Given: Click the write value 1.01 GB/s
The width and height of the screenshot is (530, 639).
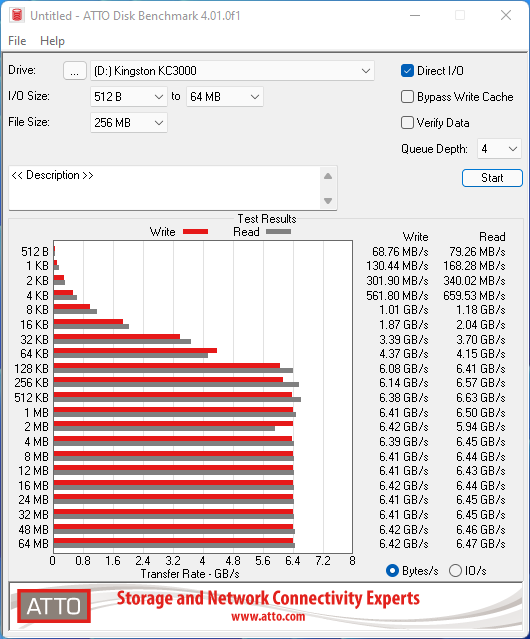Looking at the screenshot, I should point(404,310).
